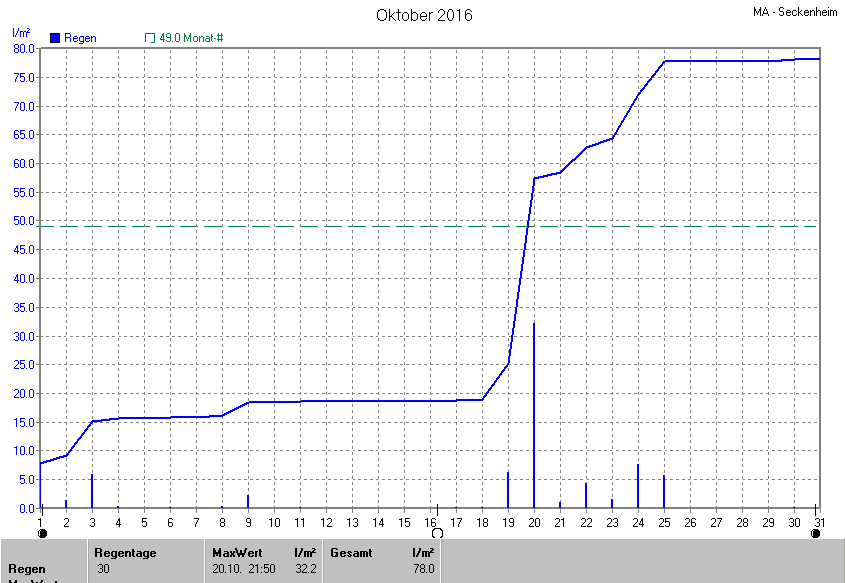Click the new moon icon under day 1
Screen dimensions: 845x583
pyautogui.click(x=41, y=533)
